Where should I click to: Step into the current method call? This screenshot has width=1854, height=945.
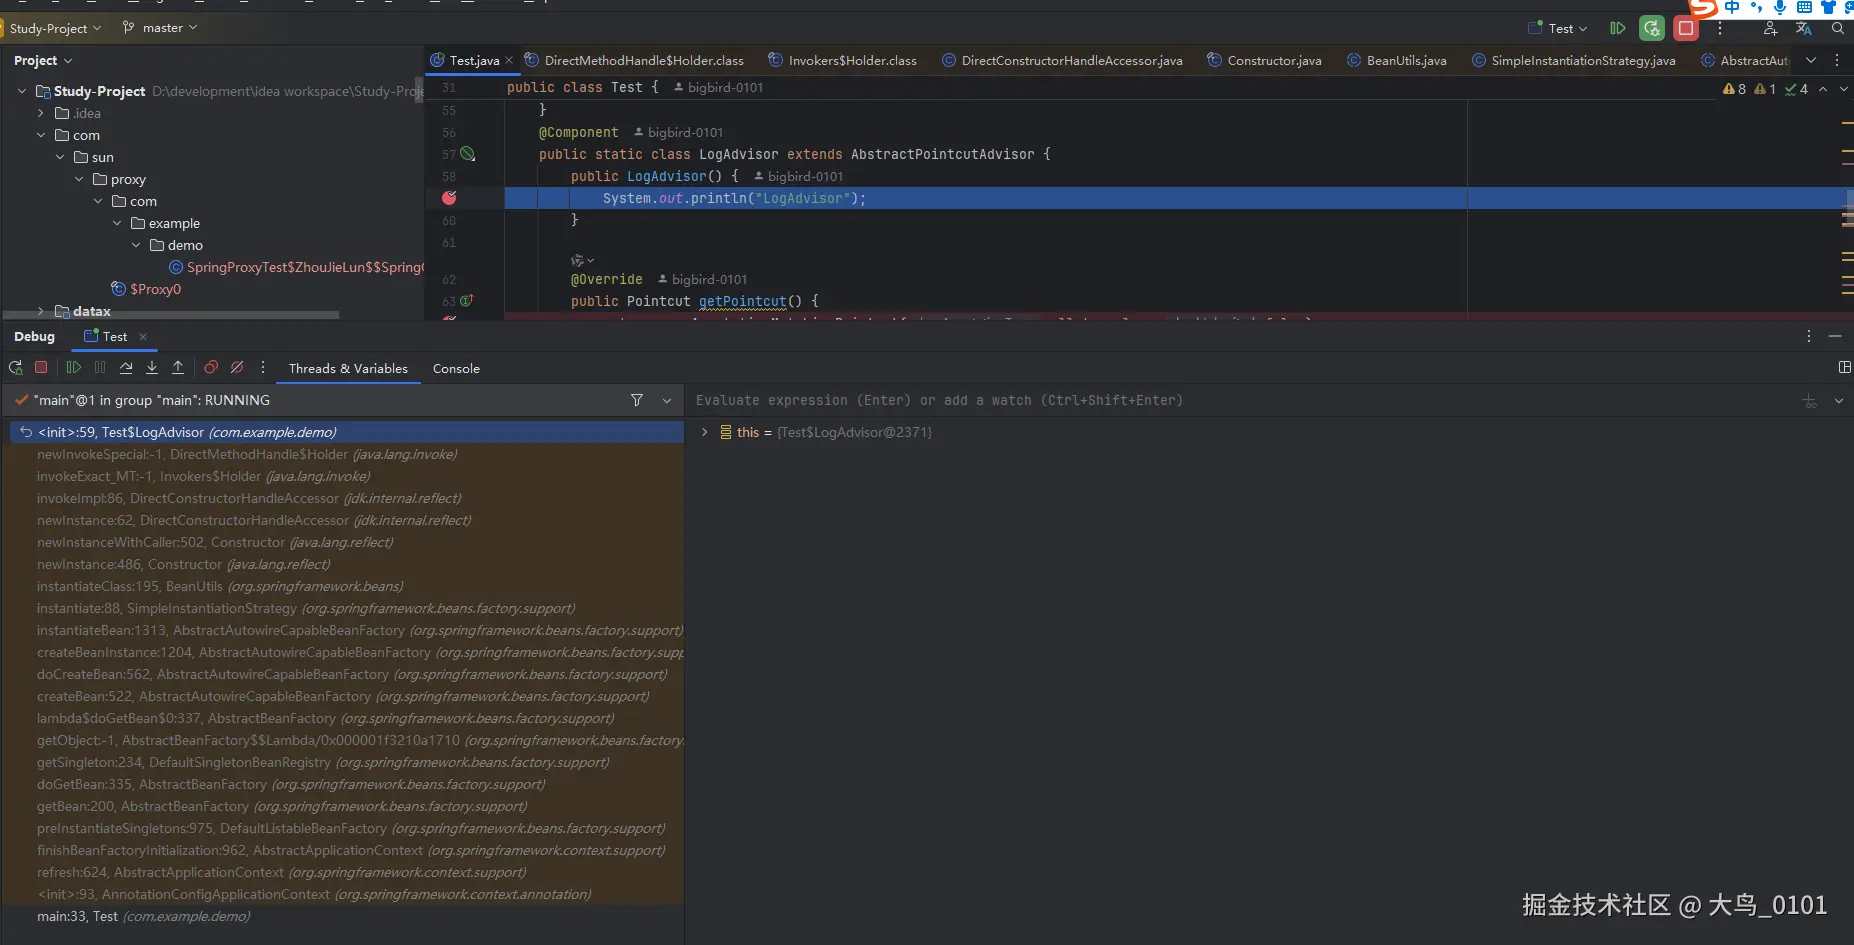152,368
